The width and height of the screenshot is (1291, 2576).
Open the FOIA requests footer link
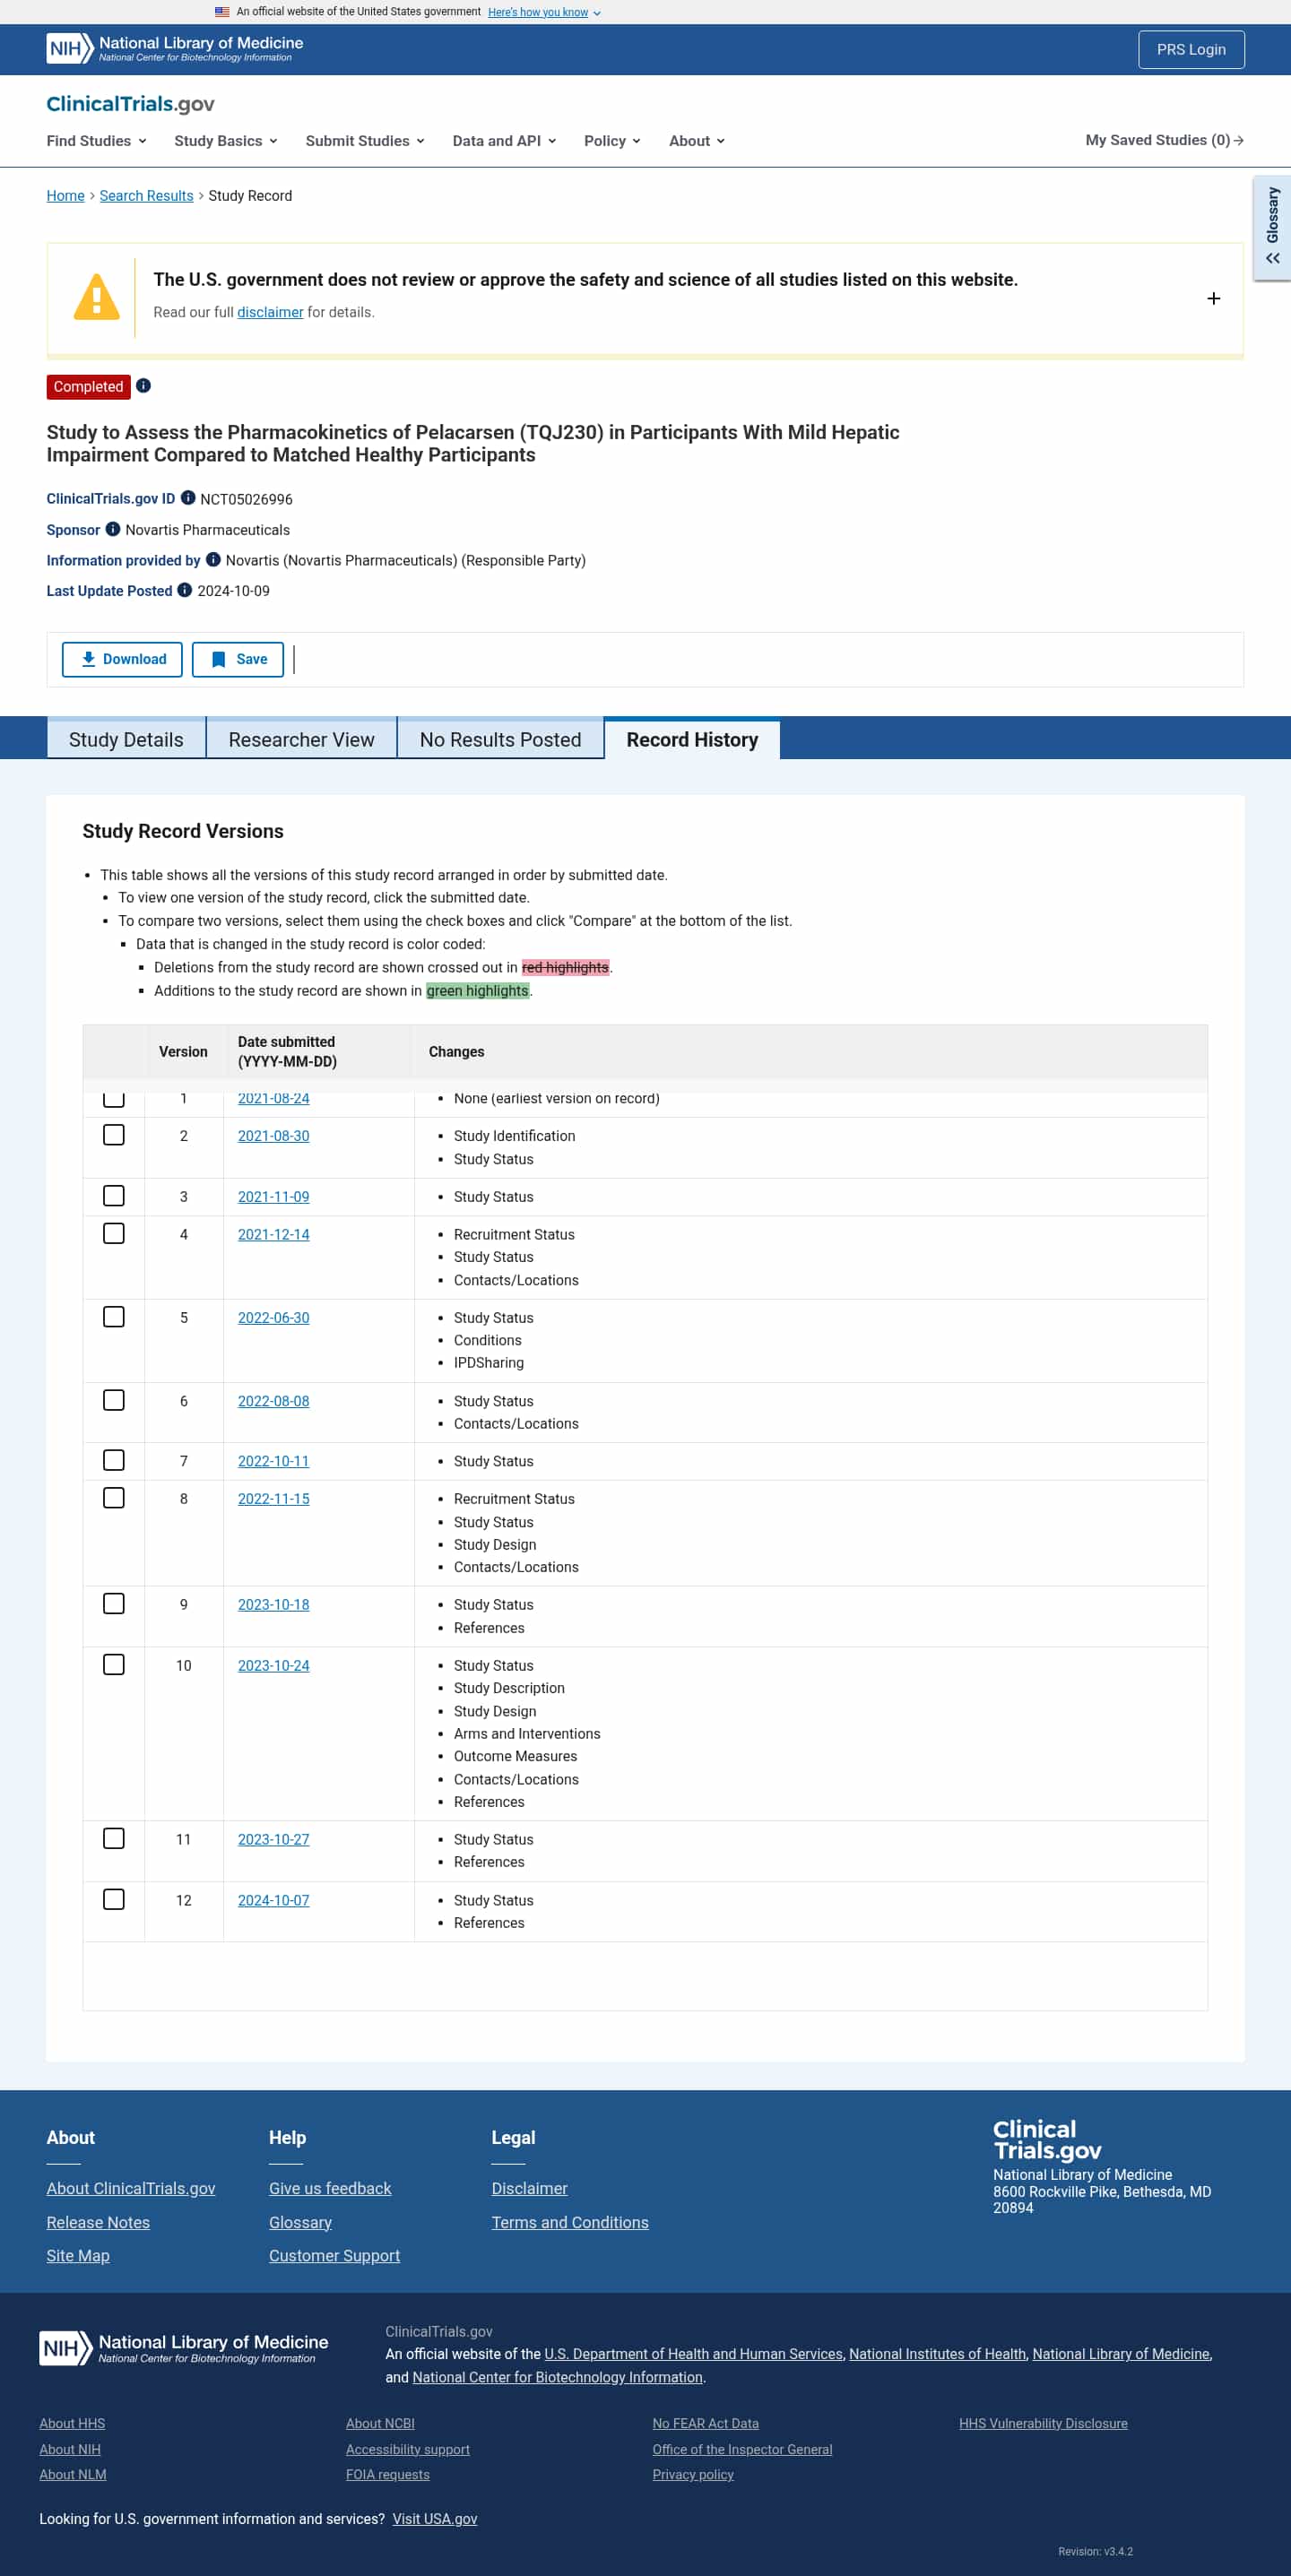coord(388,2474)
